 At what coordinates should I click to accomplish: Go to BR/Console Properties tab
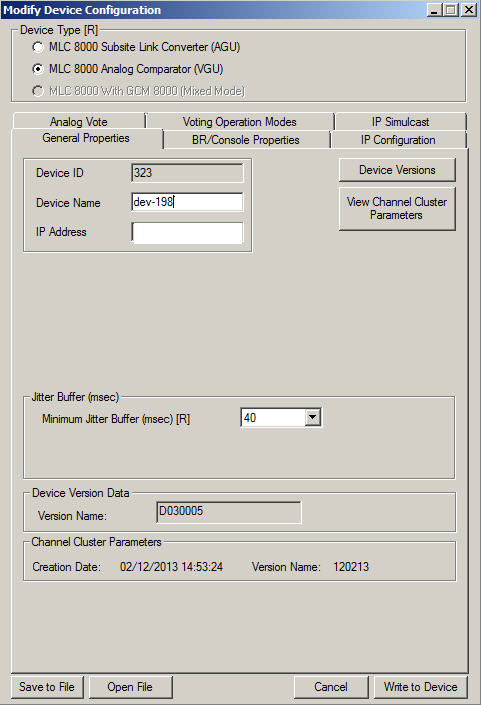coord(246,140)
